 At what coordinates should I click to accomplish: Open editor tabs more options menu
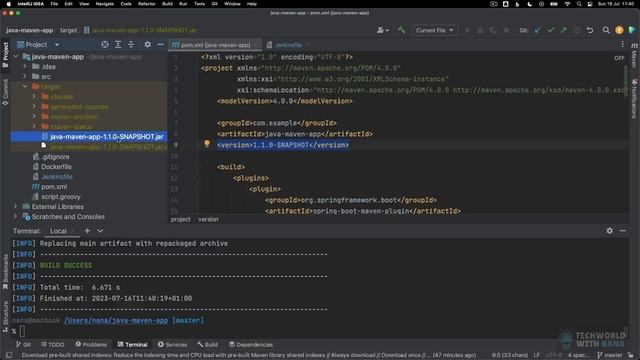tap(622, 44)
